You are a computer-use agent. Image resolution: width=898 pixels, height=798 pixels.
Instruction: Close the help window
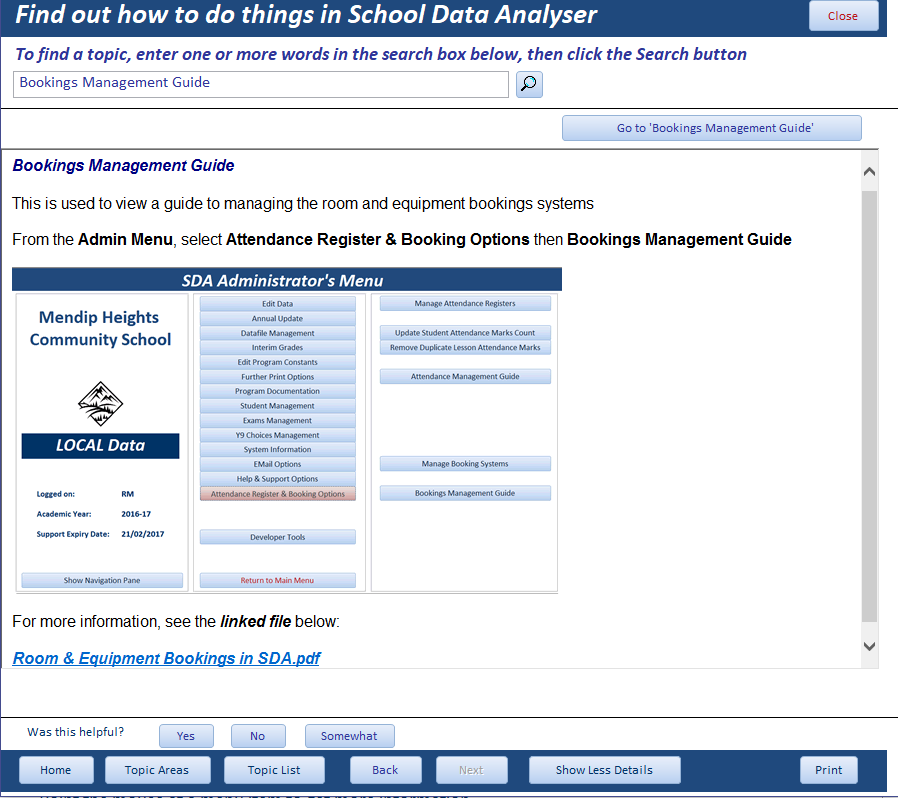(x=843, y=16)
